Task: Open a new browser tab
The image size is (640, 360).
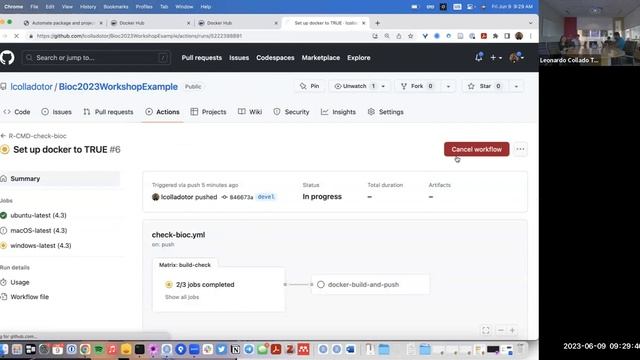Action: tap(377, 23)
